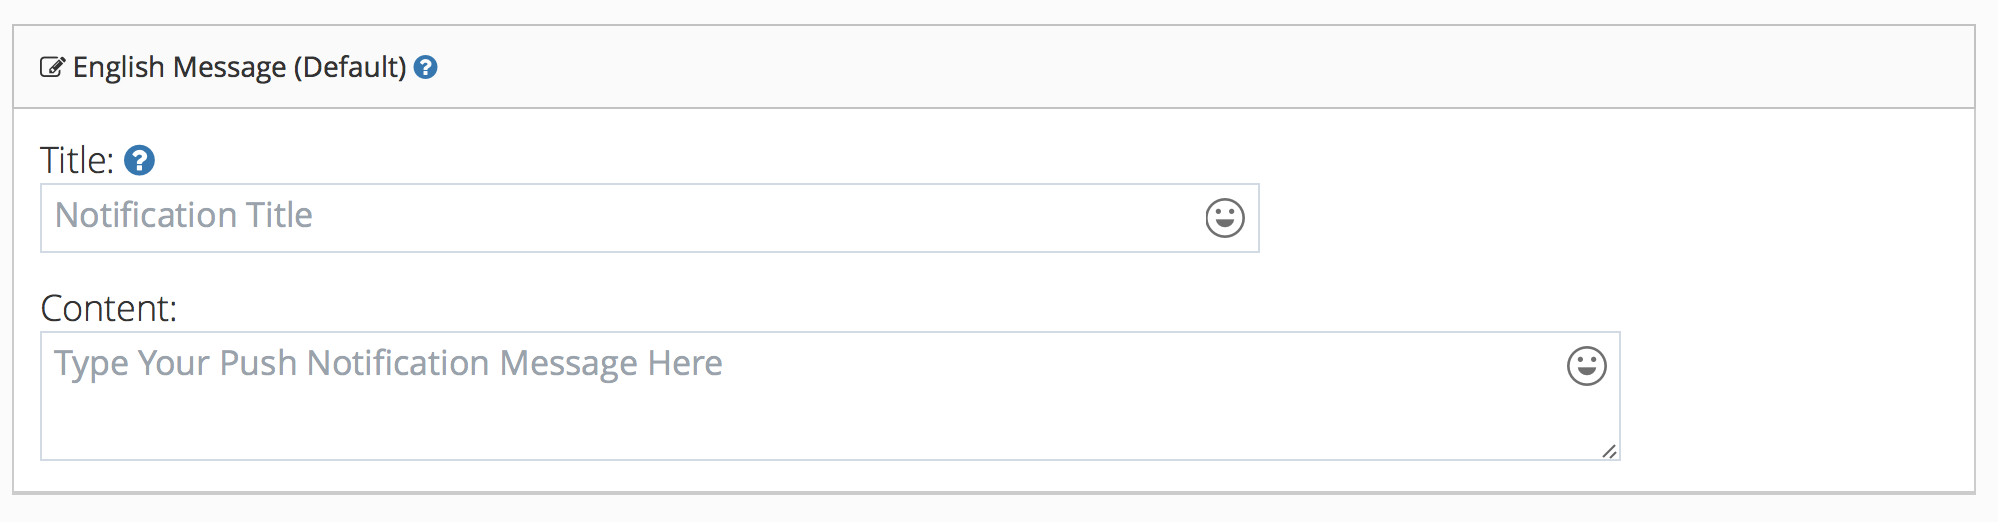Click the Title label text

point(77,160)
